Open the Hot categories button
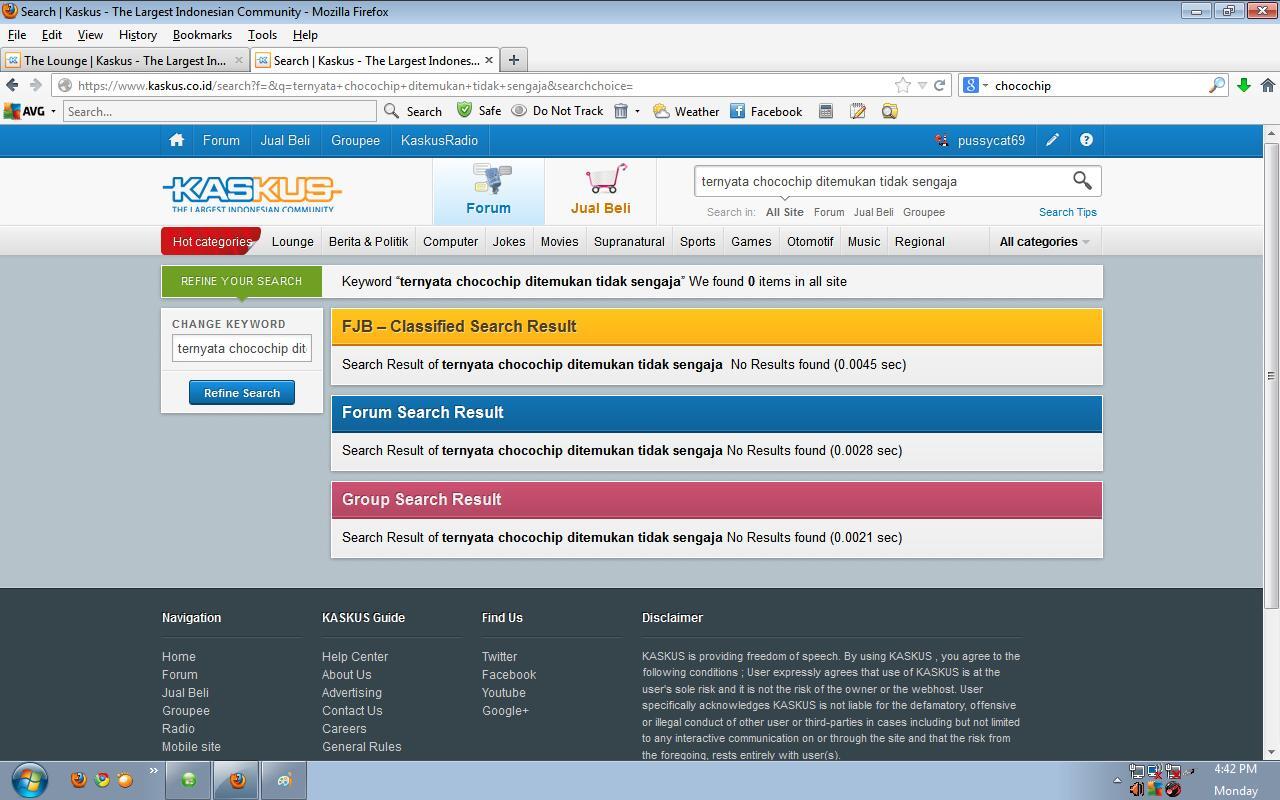 pyautogui.click(x=211, y=241)
